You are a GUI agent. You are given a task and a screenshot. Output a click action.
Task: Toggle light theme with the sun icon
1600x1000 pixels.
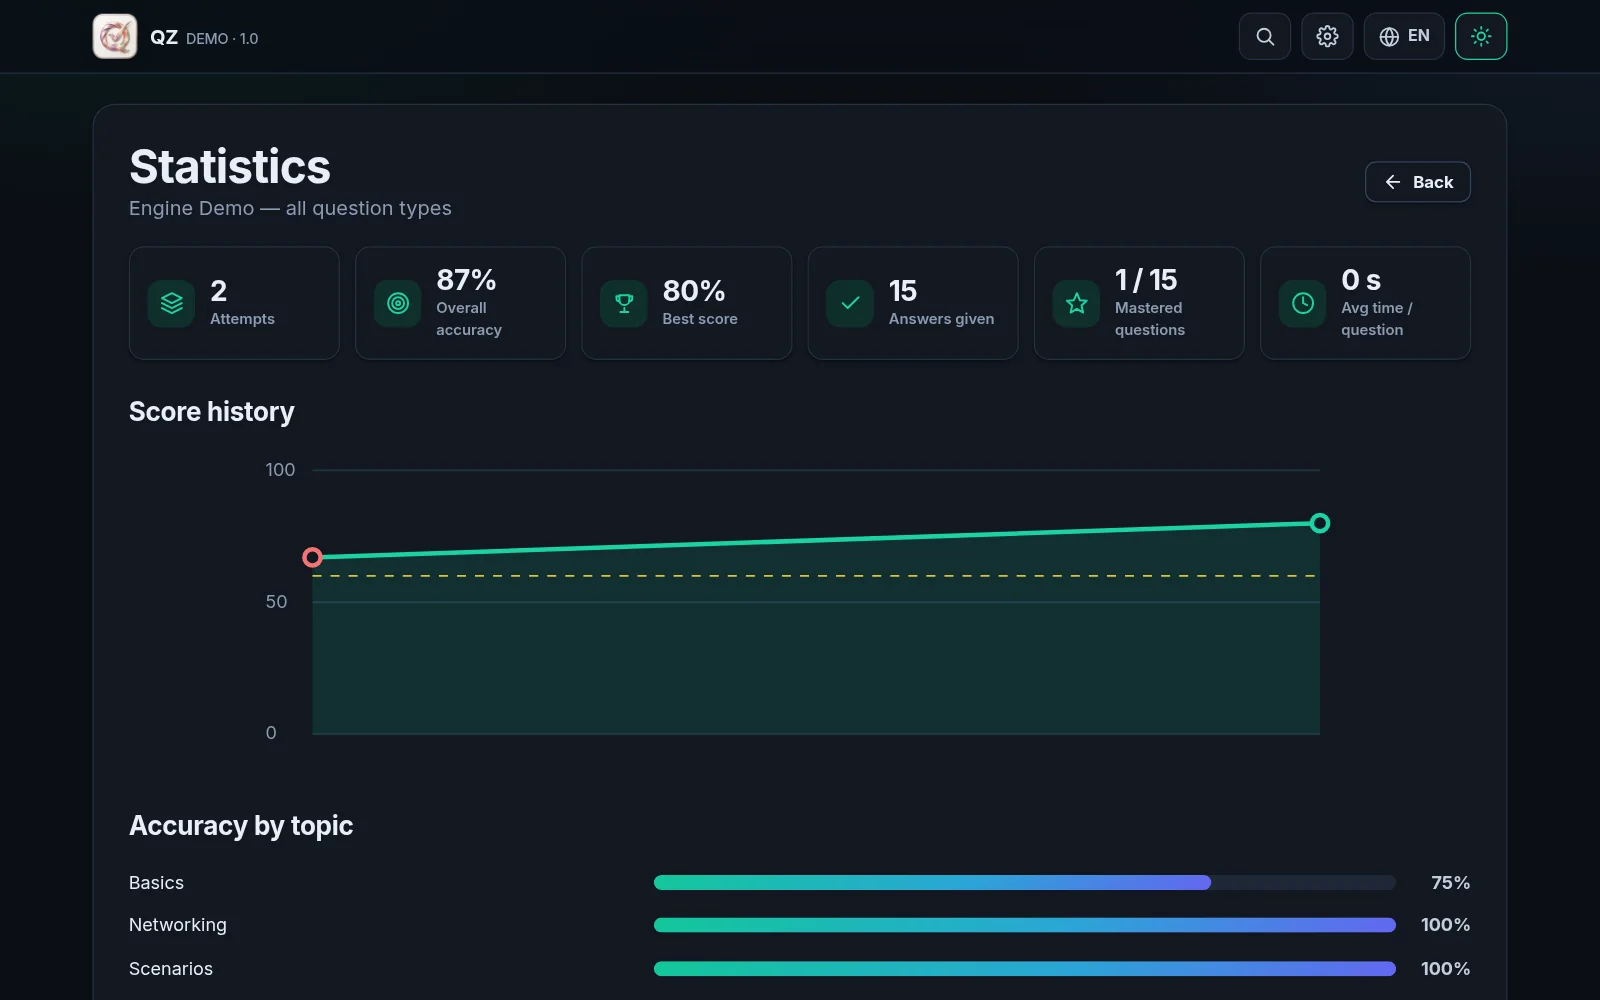point(1481,37)
